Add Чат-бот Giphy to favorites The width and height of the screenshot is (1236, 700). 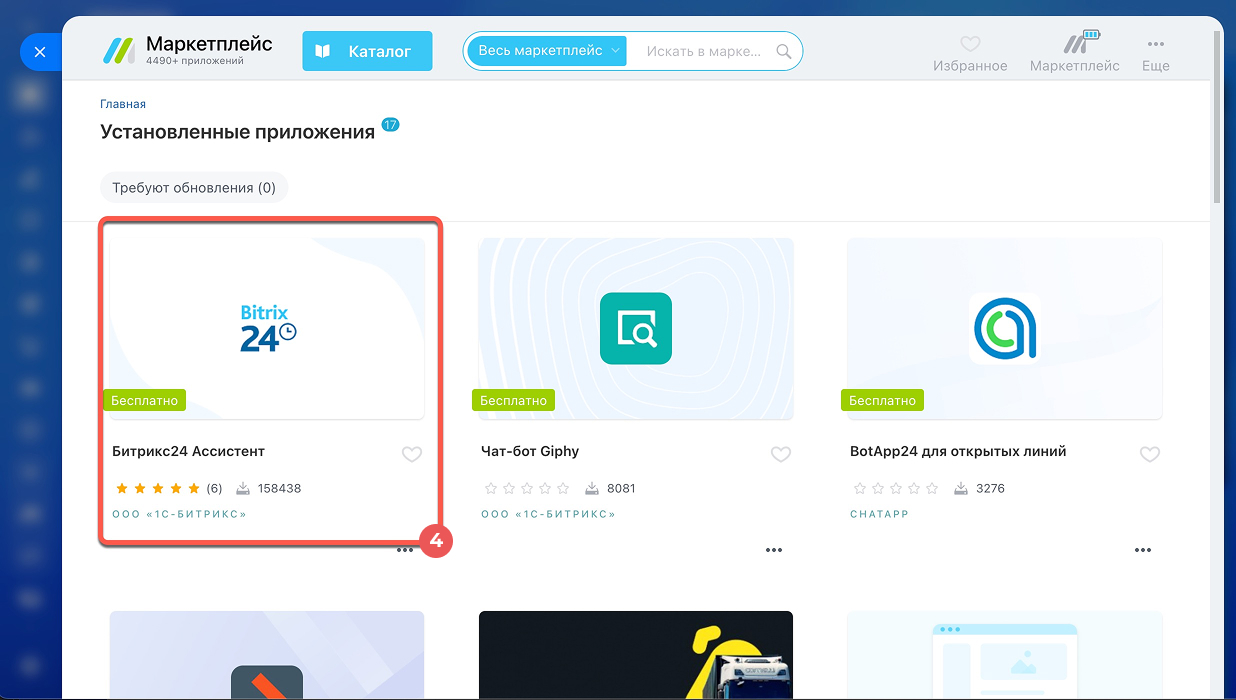(x=781, y=454)
